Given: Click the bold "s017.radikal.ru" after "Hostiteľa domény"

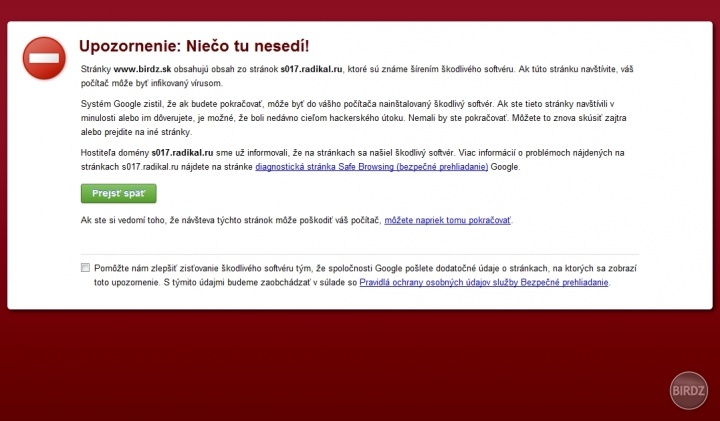Looking at the screenshot, I should coord(182,153).
